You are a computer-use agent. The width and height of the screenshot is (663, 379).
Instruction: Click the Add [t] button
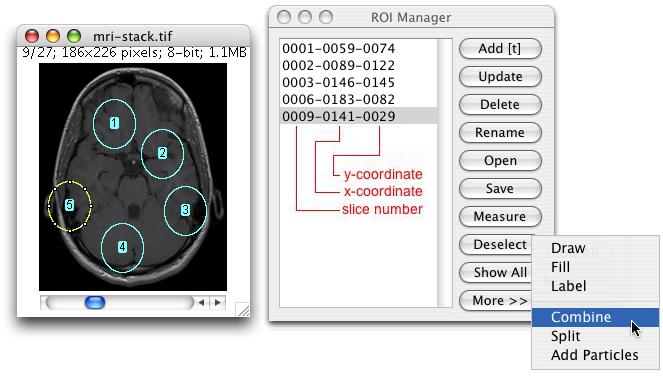pos(500,49)
